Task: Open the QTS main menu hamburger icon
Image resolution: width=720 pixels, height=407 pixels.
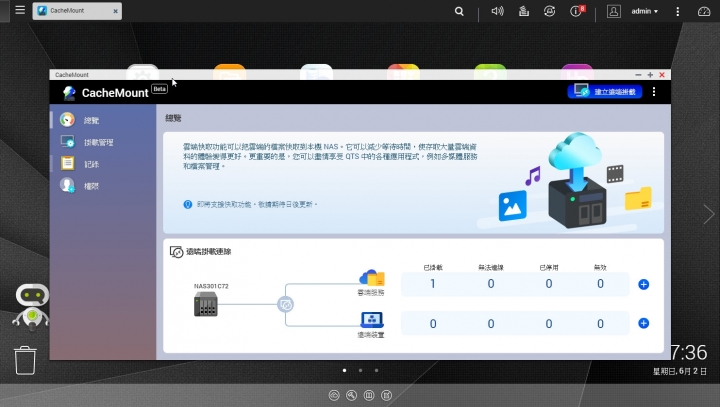Action: tap(20, 10)
